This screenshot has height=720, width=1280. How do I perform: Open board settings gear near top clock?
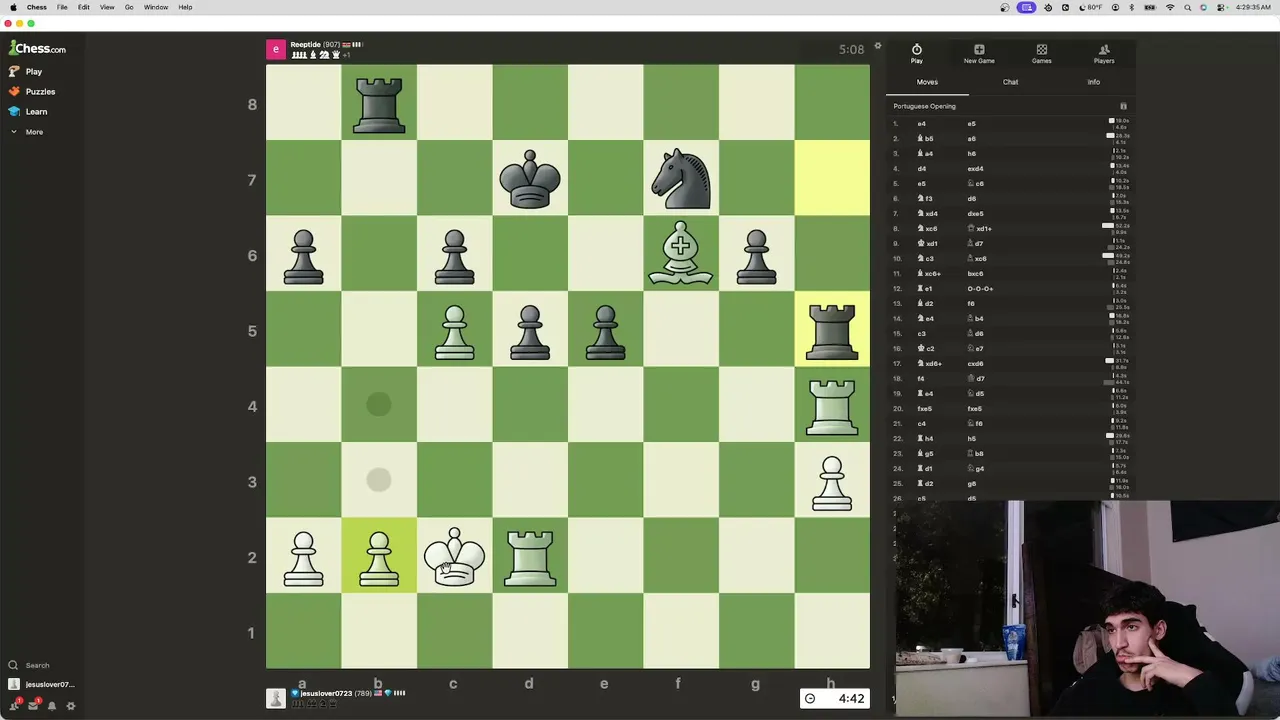click(x=878, y=46)
